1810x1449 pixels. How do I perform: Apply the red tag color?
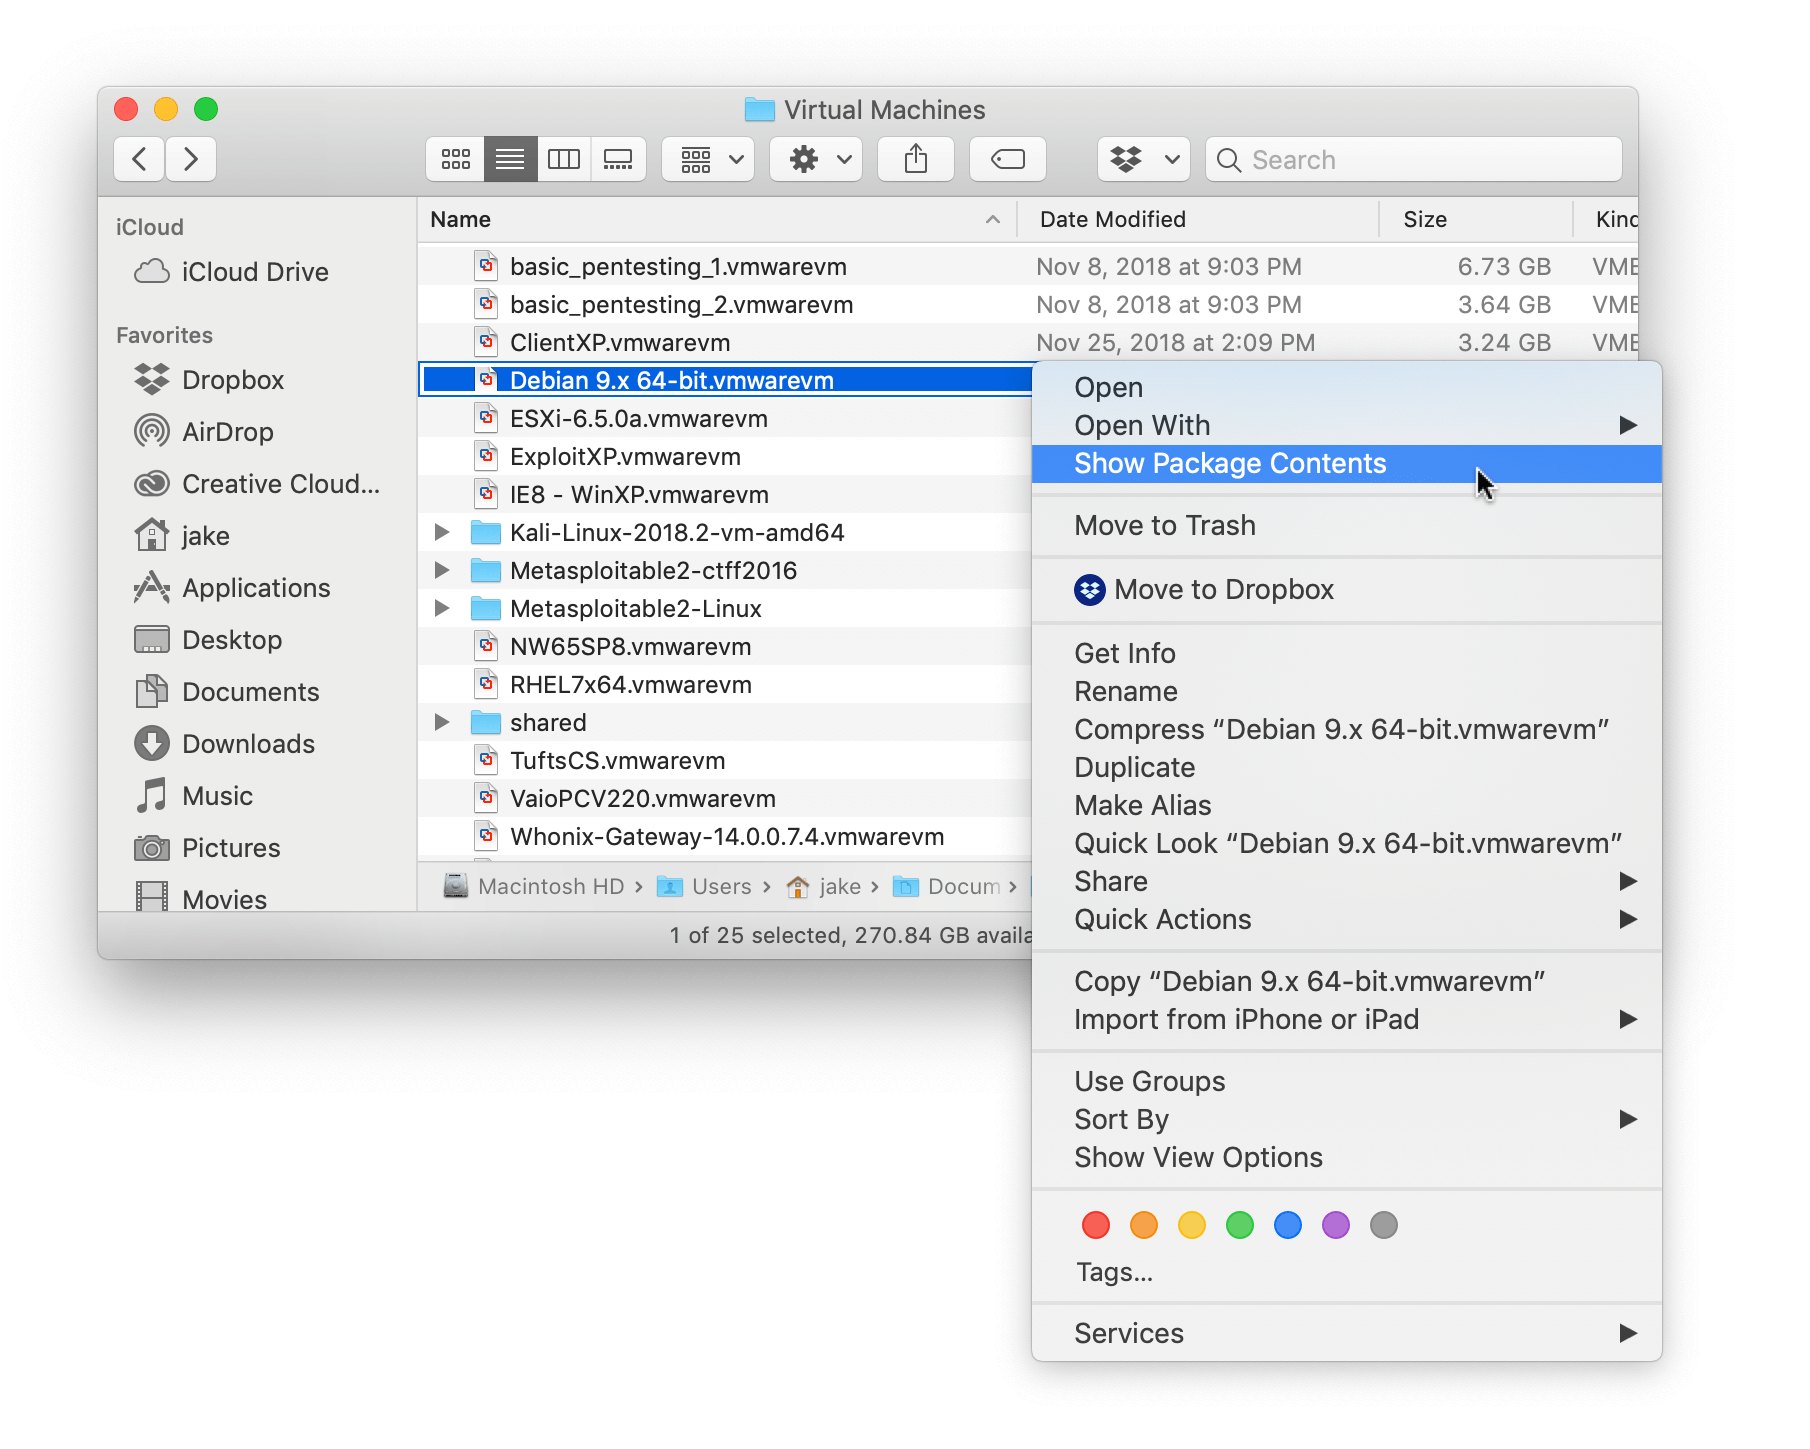coord(1095,1225)
